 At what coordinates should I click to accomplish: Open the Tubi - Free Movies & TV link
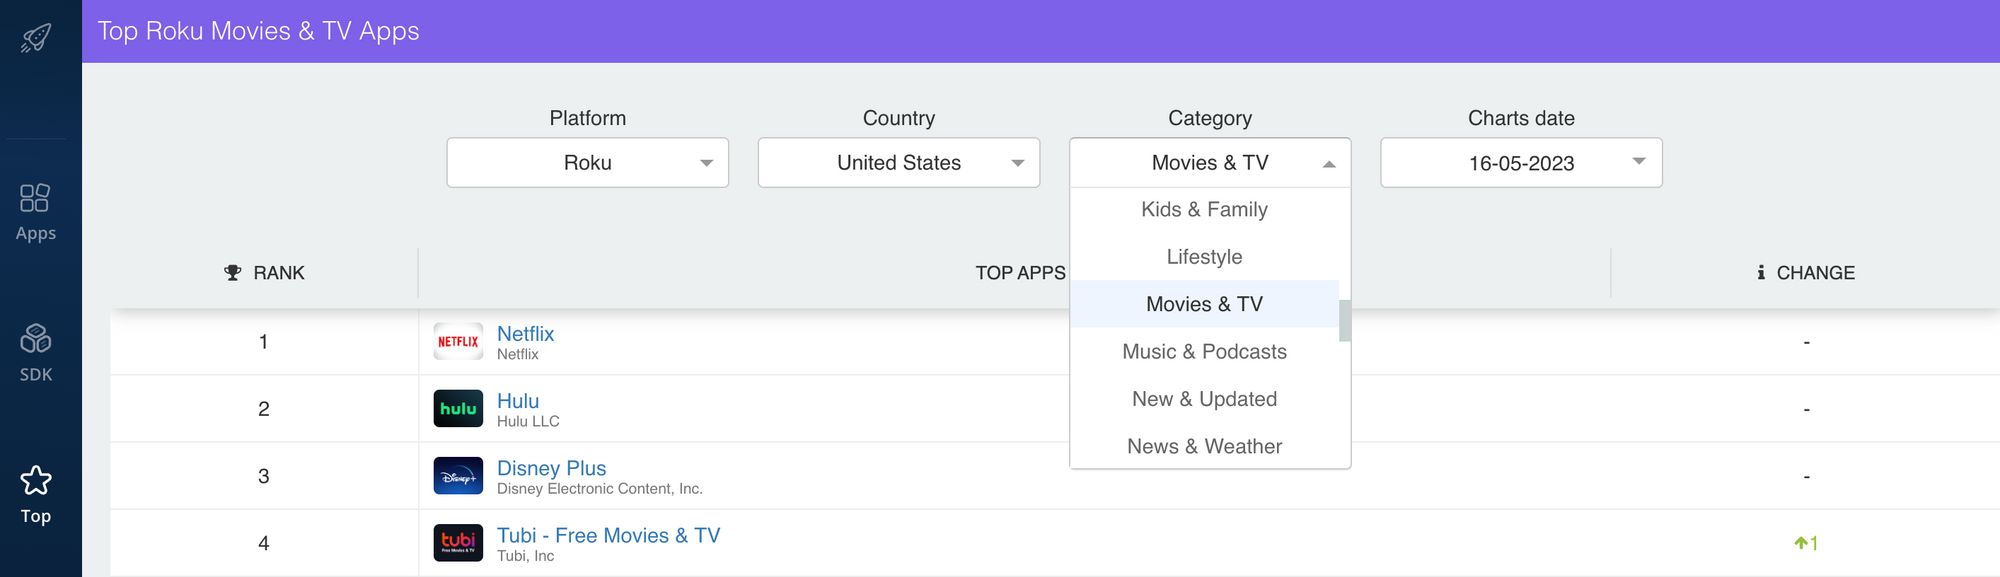coord(608,535)
